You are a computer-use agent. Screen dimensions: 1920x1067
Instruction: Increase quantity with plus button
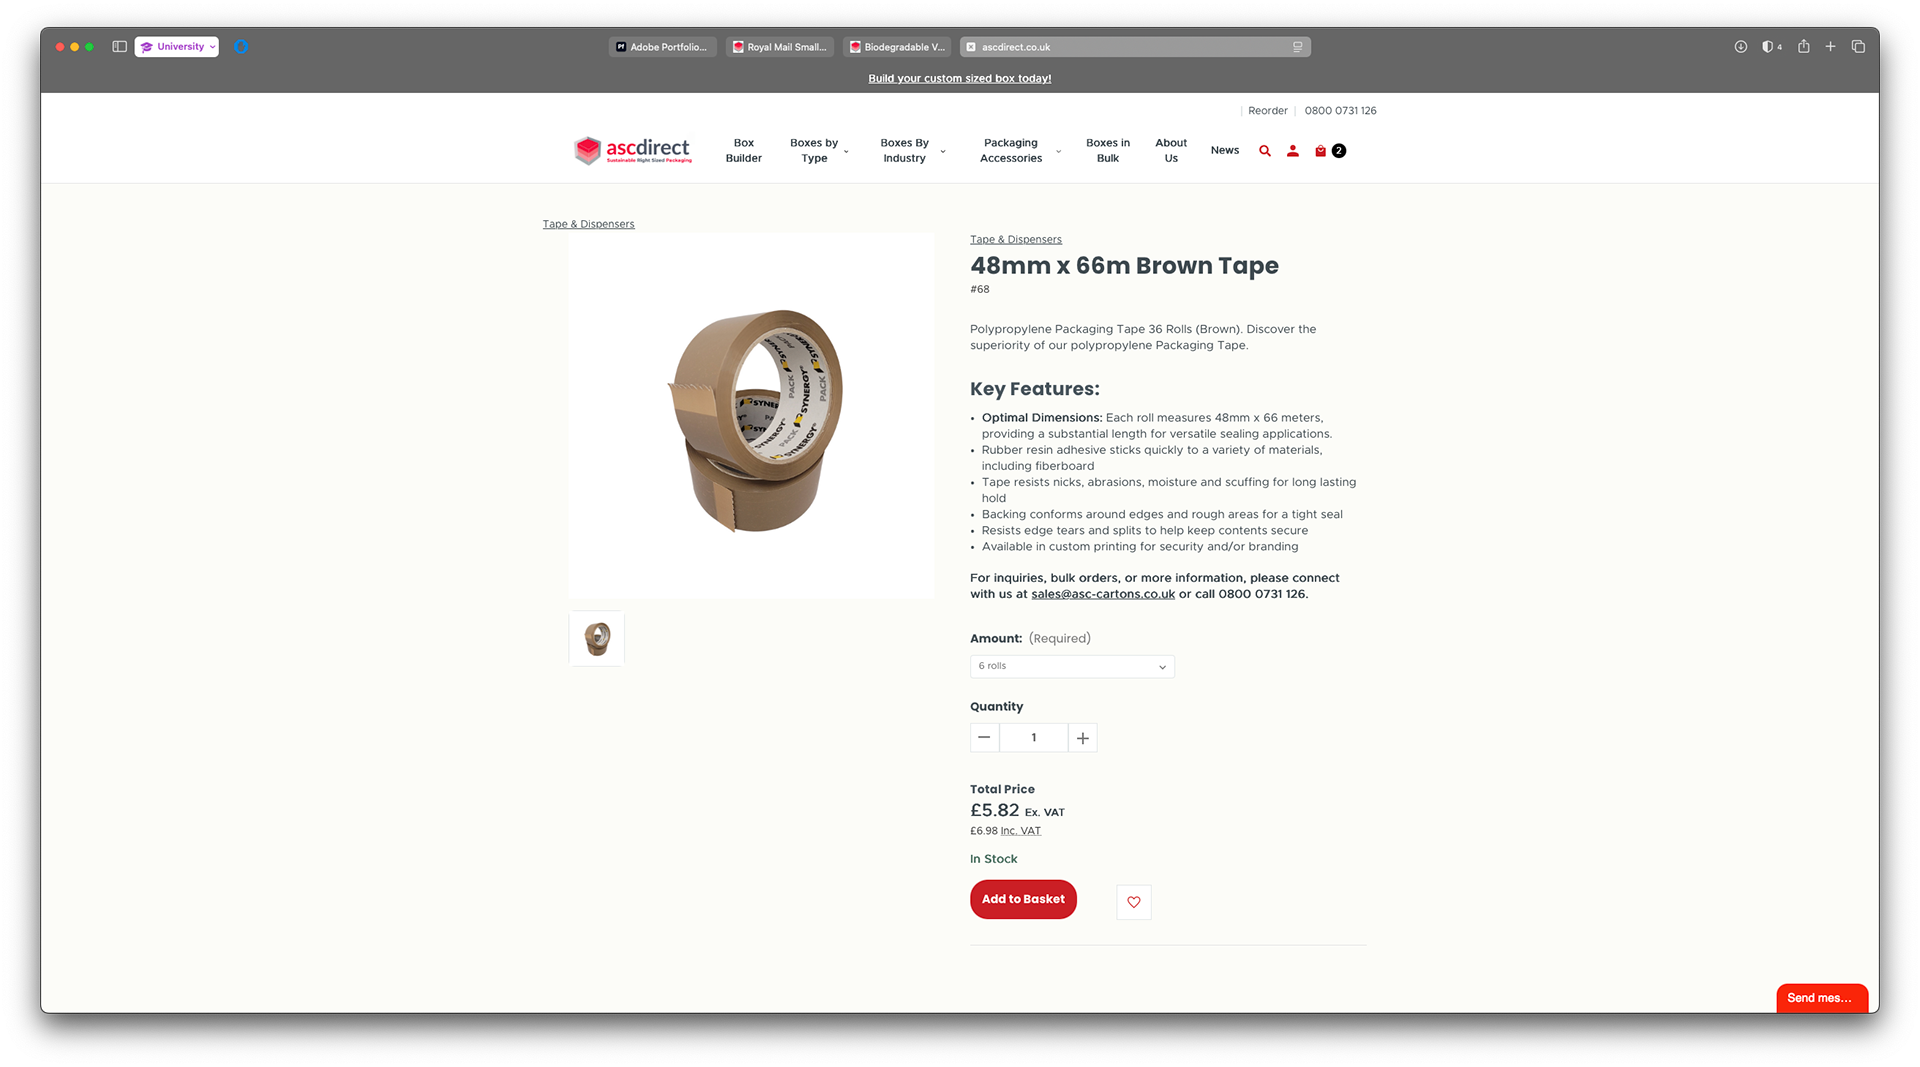coord(1083,738)
